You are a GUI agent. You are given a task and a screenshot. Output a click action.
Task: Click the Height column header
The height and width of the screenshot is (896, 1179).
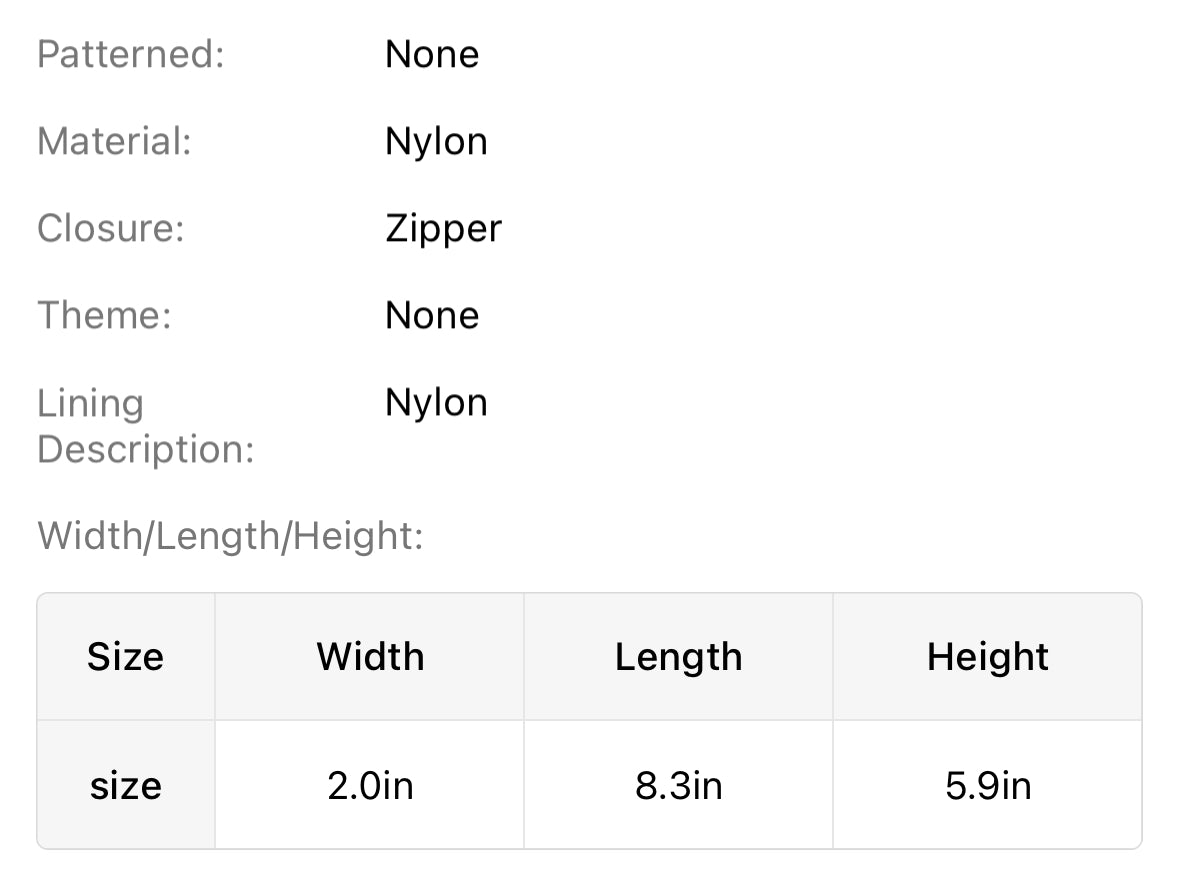[x=987, y=657]
